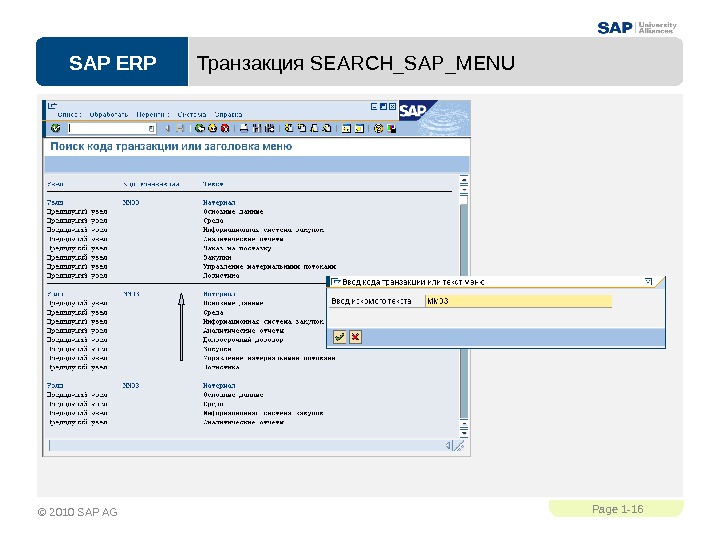The height and width of the screenshot is (540, 720).
Task: Click the Print icon in the toolbar
Action: [x=244, y=128]
